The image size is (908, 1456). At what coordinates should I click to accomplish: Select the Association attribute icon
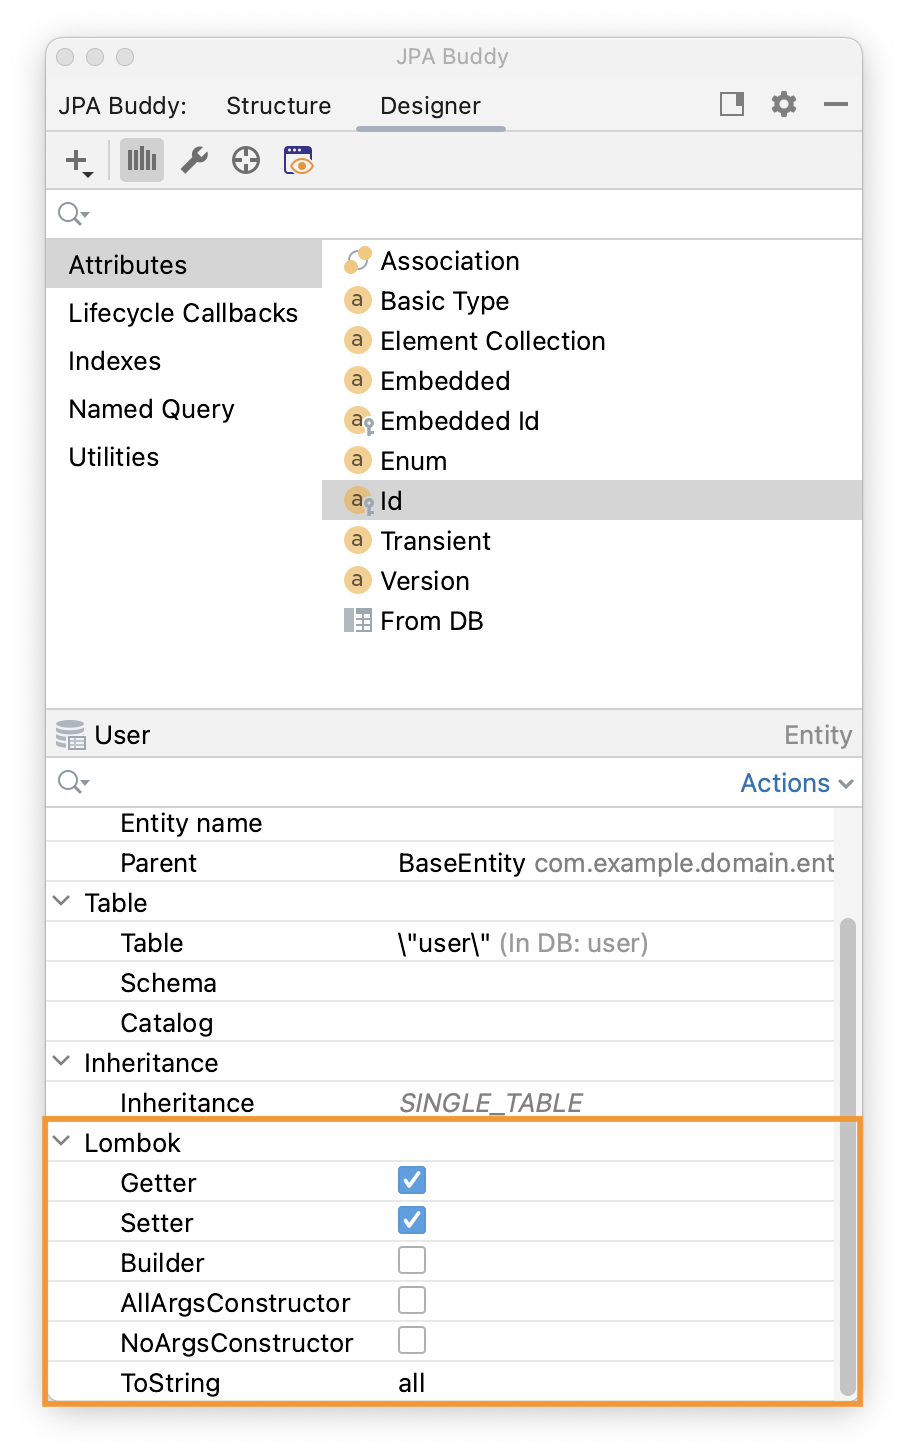tap(357, 260)
